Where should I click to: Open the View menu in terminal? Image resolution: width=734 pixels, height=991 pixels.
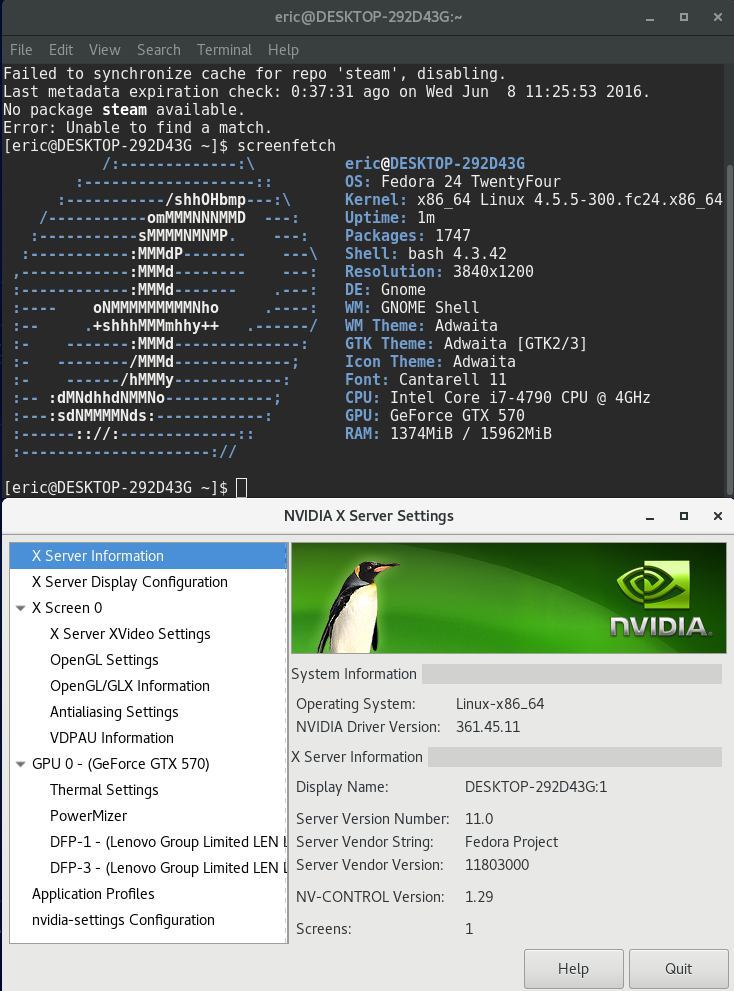104,50
